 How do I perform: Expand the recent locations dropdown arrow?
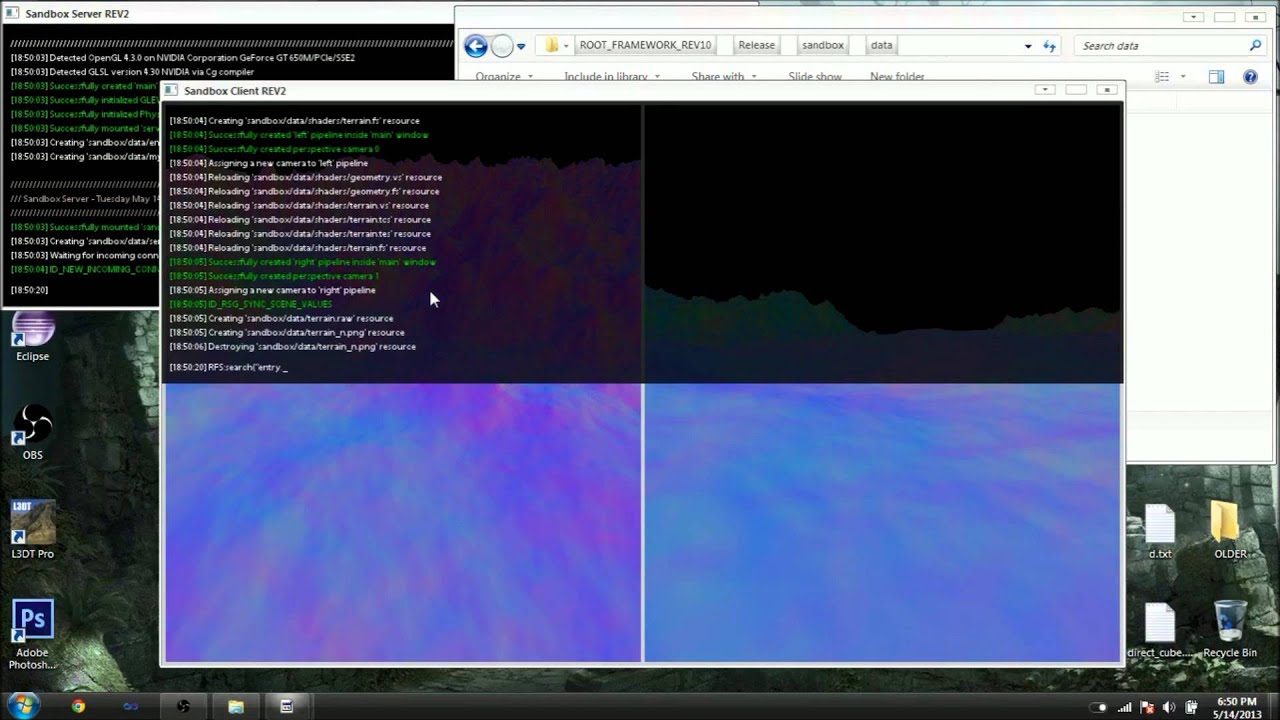point(521,46)
